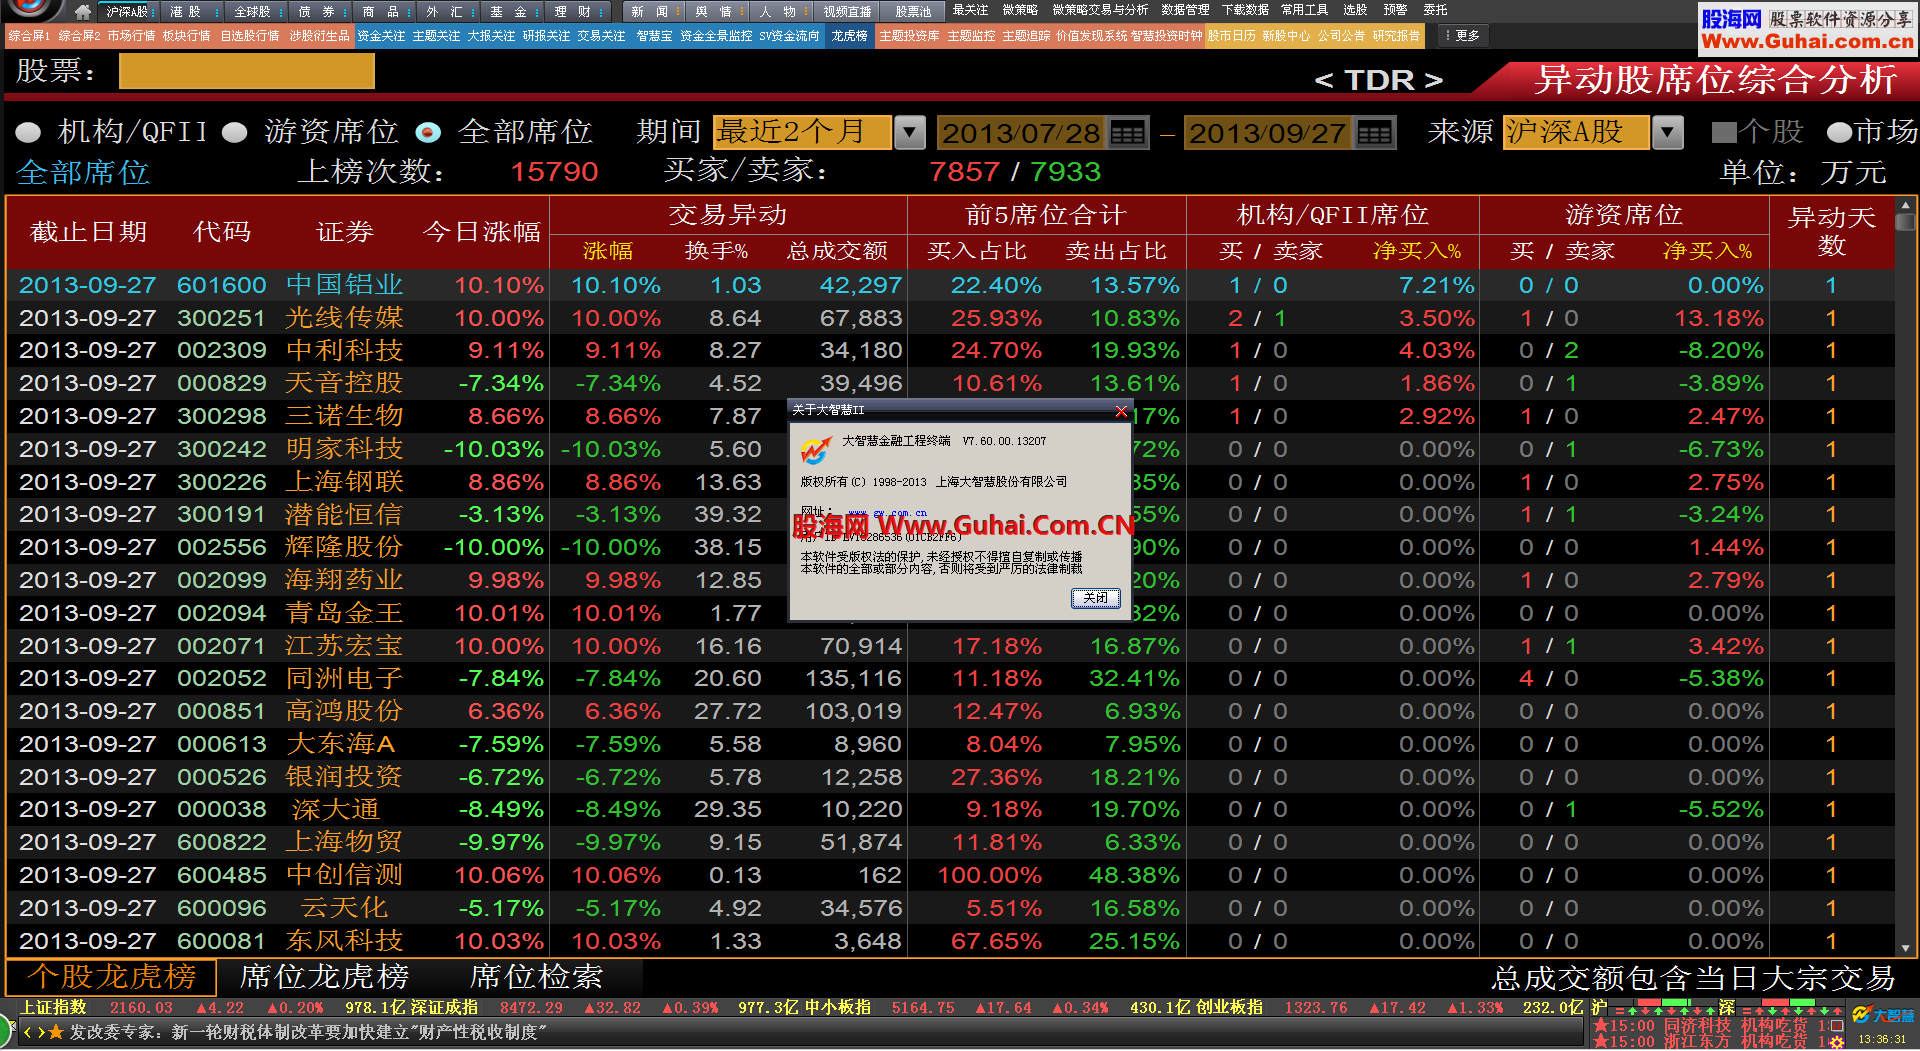Click the TDR right arrow
Viewport: 1920px width, 1051px height.
(x=1433, y=80)
